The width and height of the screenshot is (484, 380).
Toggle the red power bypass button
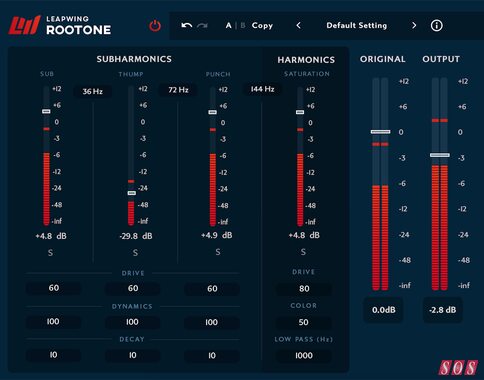[x=155, y=26]
